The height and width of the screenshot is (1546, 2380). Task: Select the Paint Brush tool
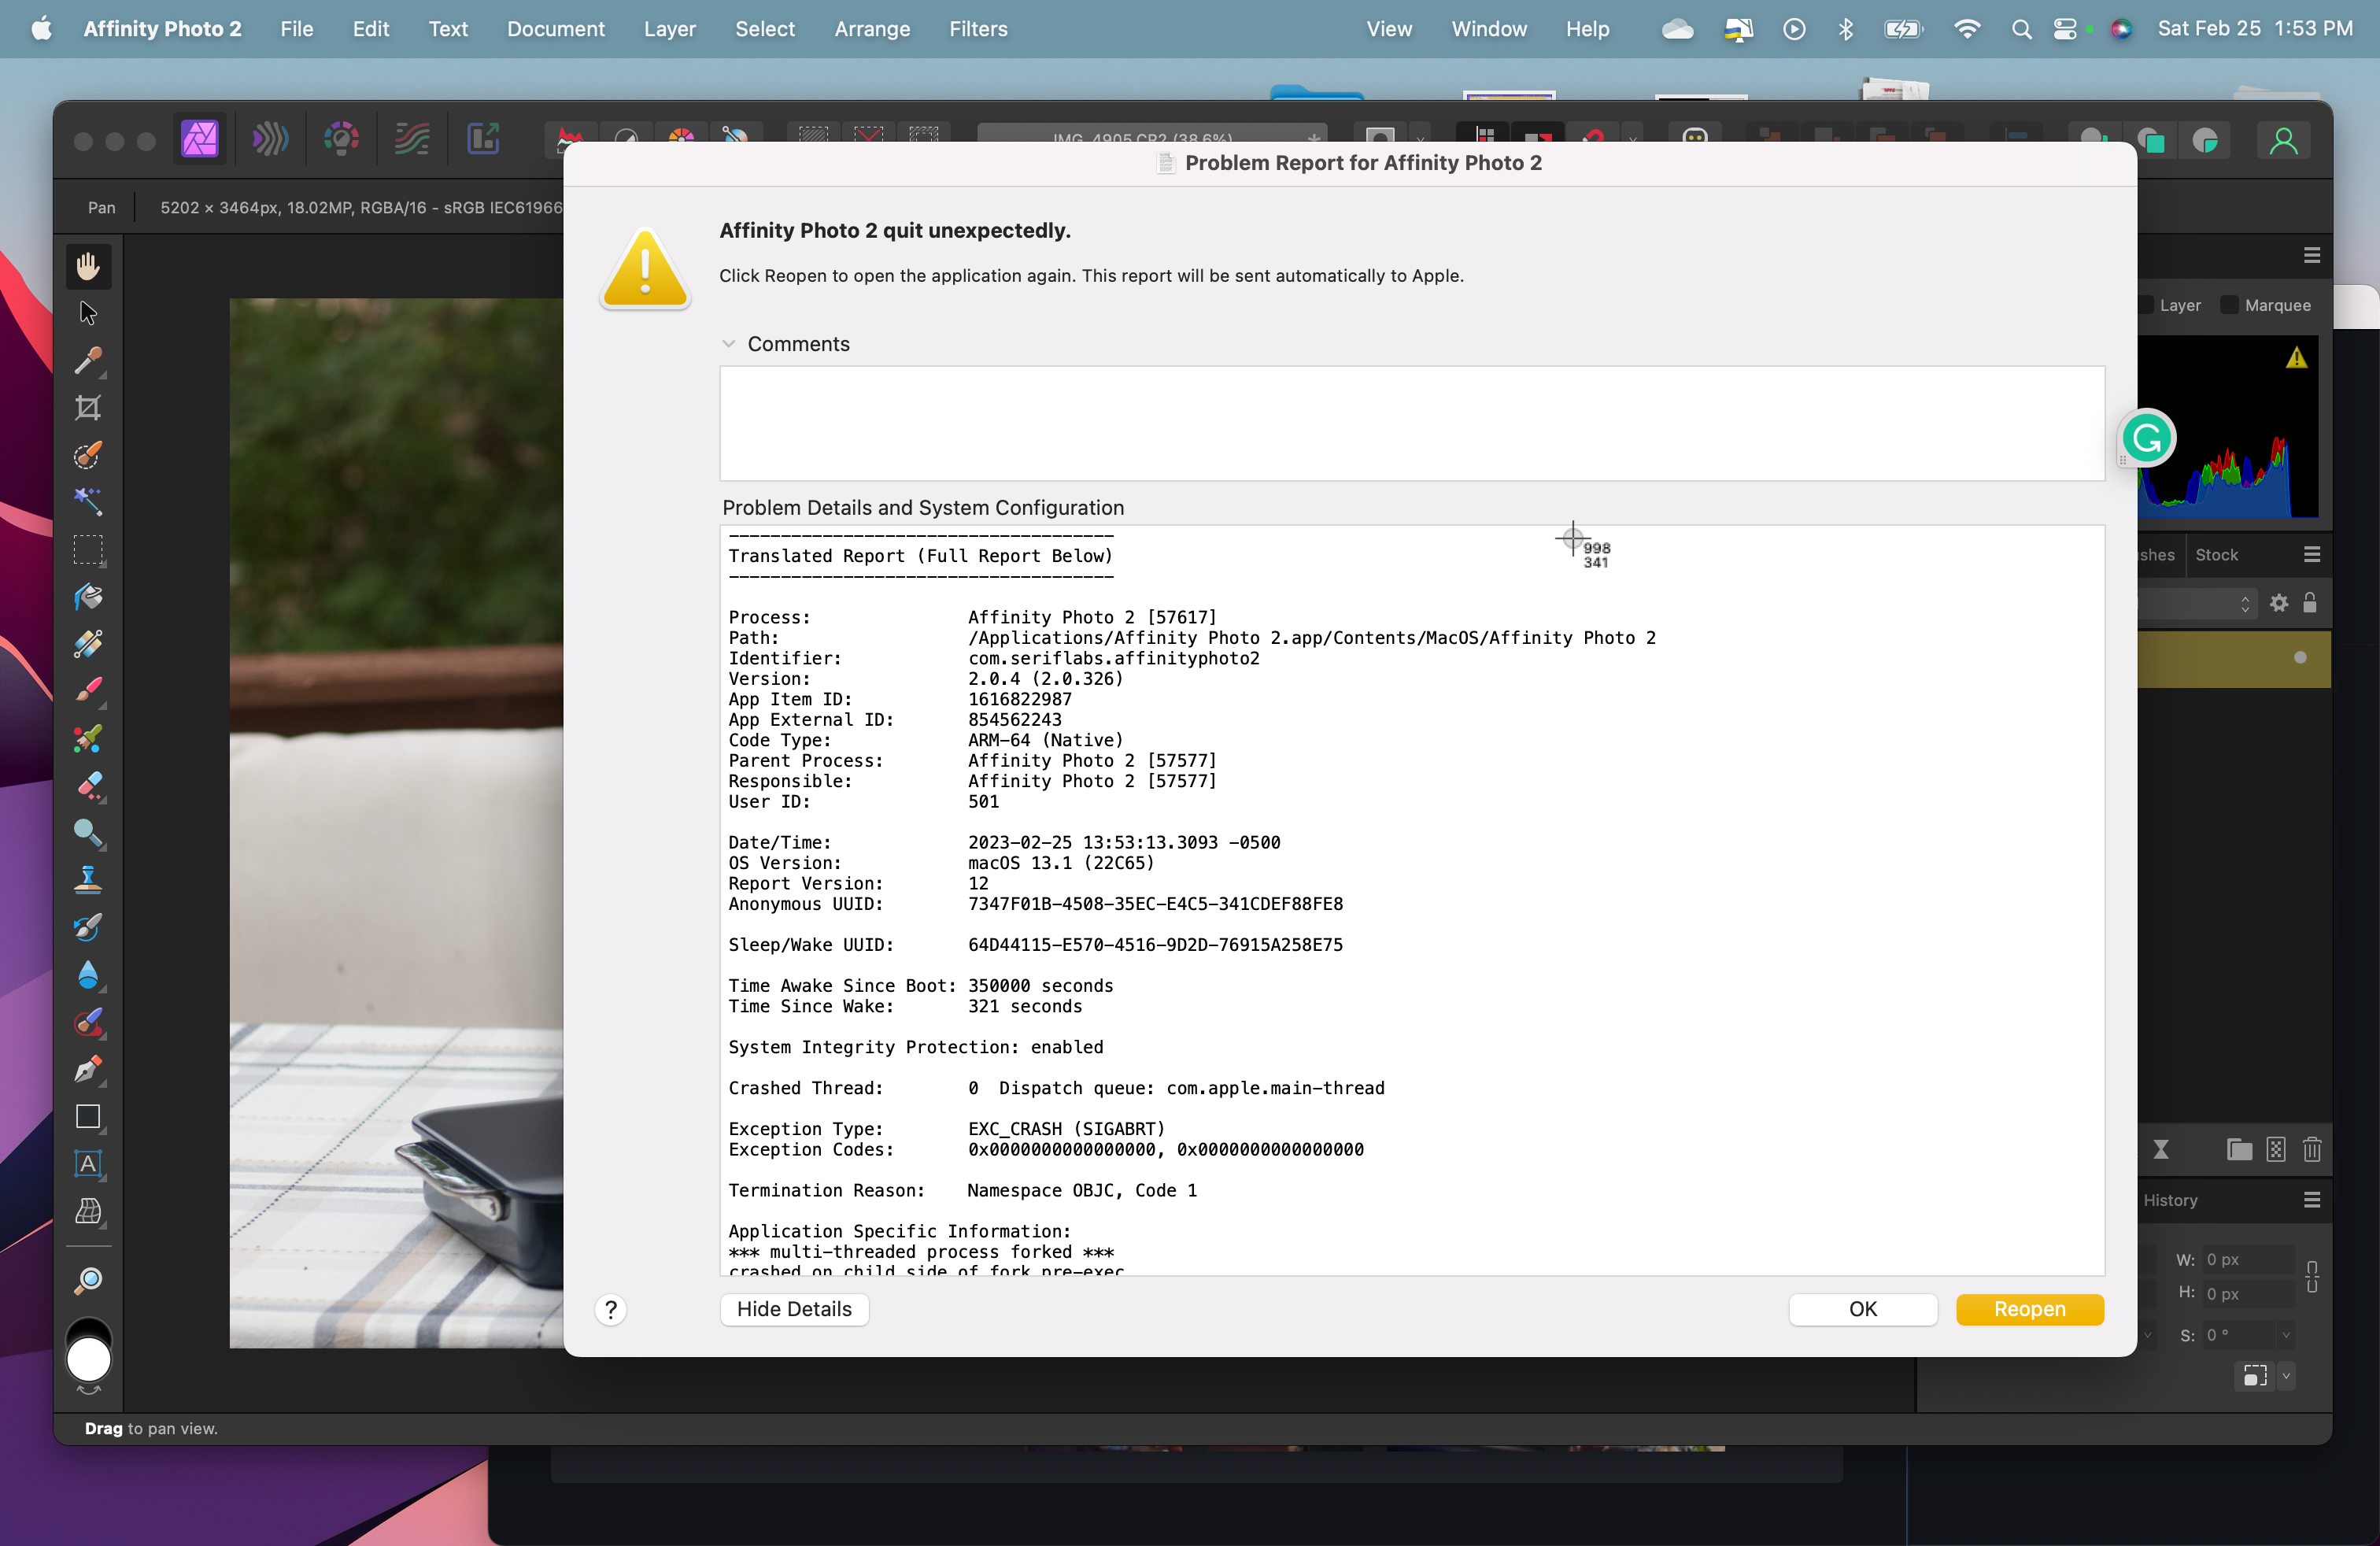click(x=88, y=691)
